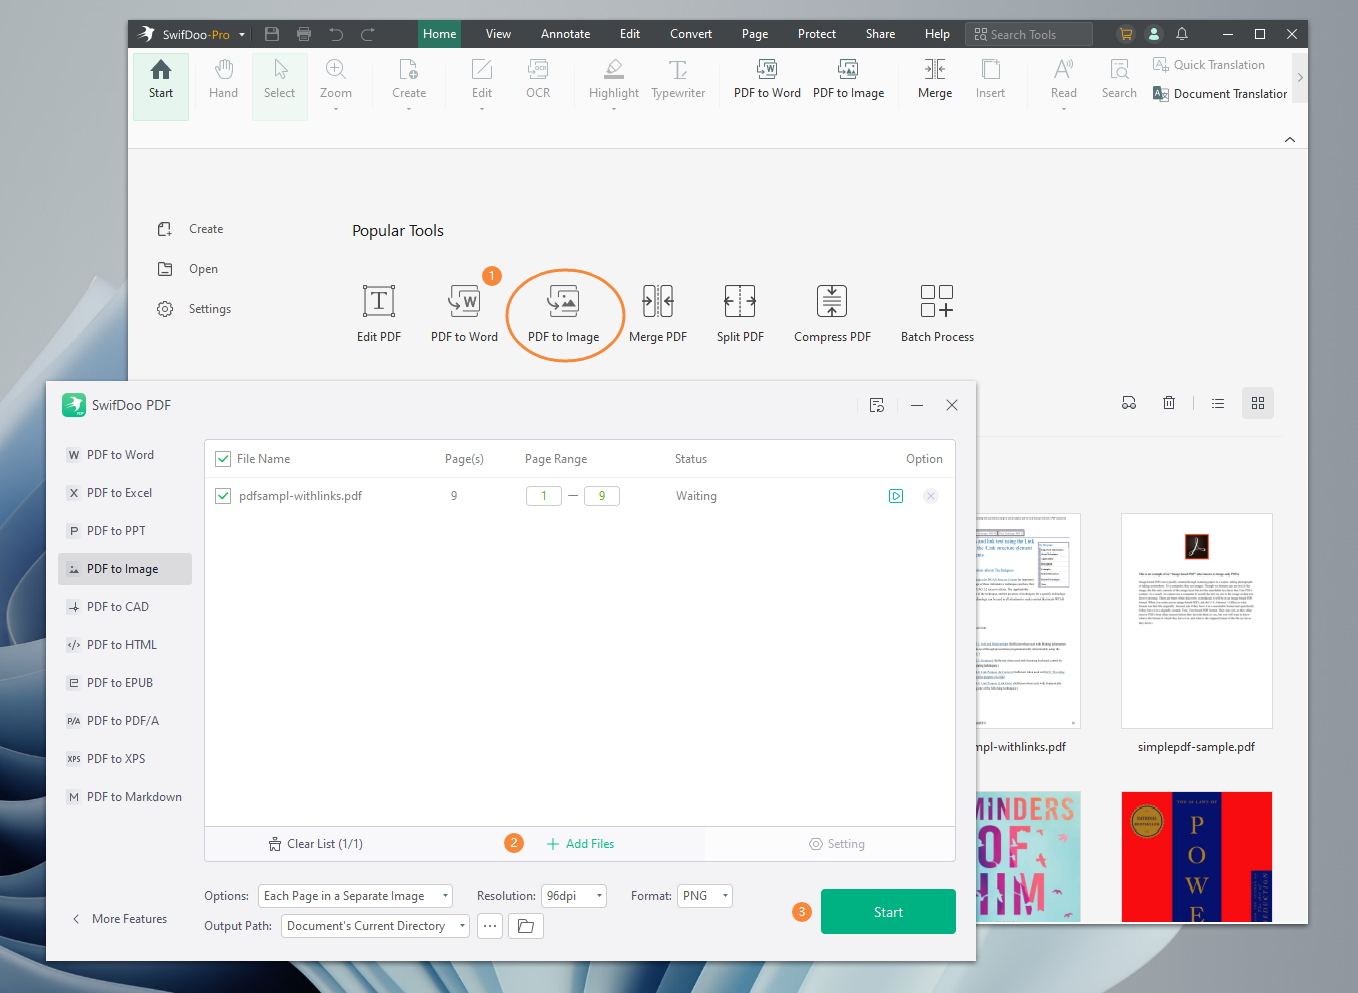Click the trash icon above file thumbnails

coord(1169,403)
